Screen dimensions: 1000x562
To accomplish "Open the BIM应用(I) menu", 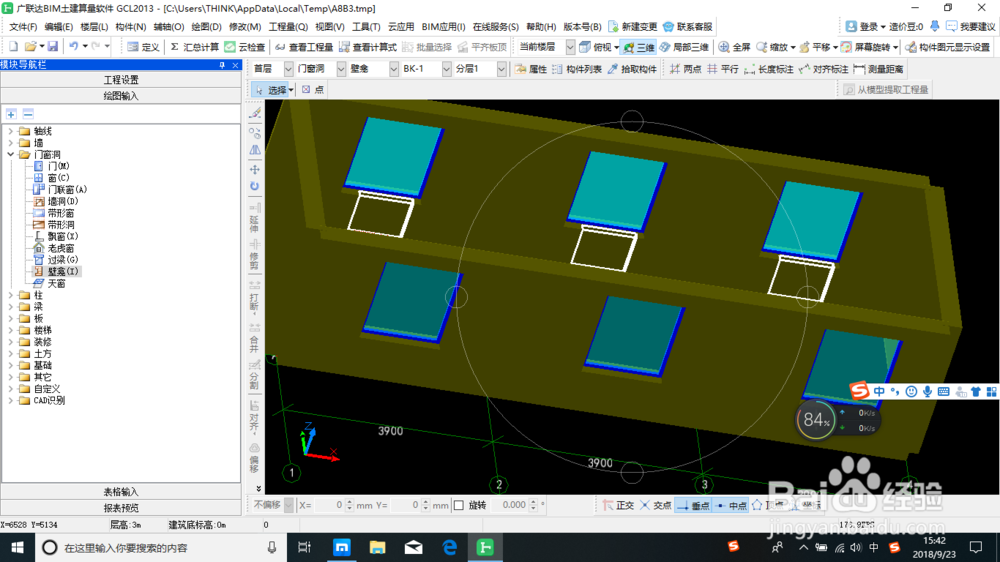I will pyautogui.click(x=443, y=27).
